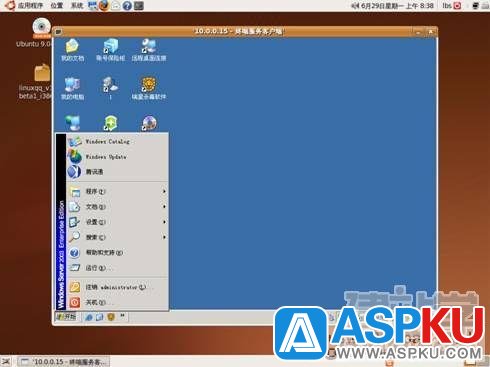This screenshot has width=490, height=367.
Task: Close the 10.0.0.15 终端服务客户端 window
Action: coord(430,32)
